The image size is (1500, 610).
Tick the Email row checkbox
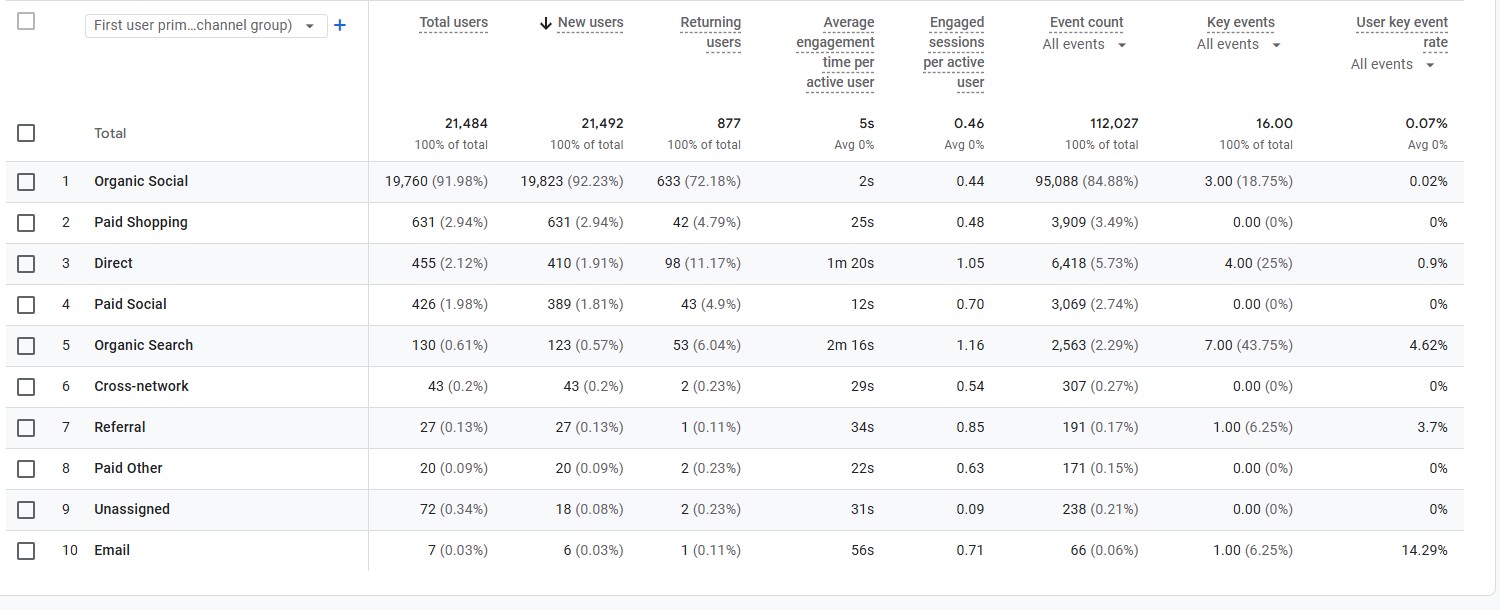tap(26, 551)
